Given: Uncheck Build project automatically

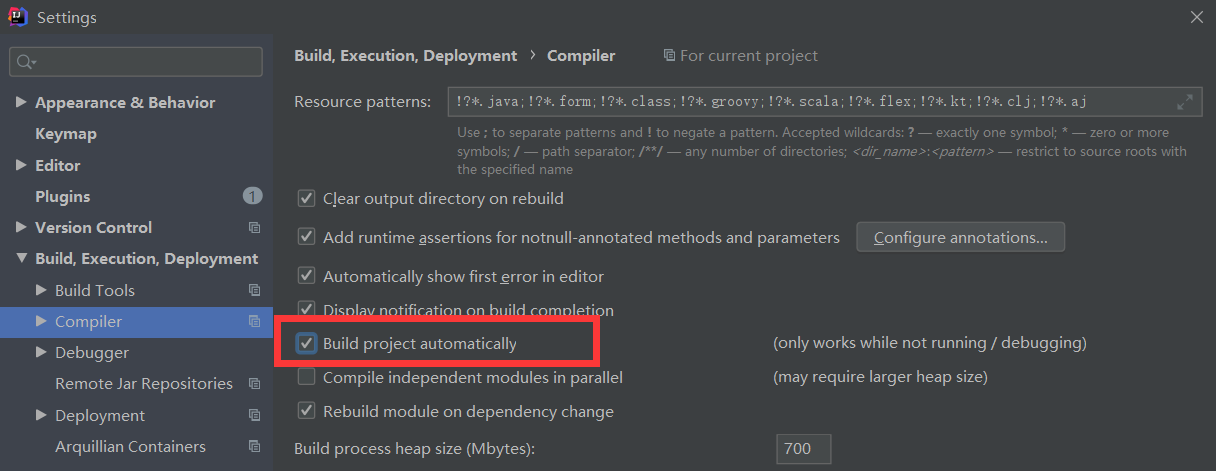Looking at the screenshot, I should pos(306,343).
